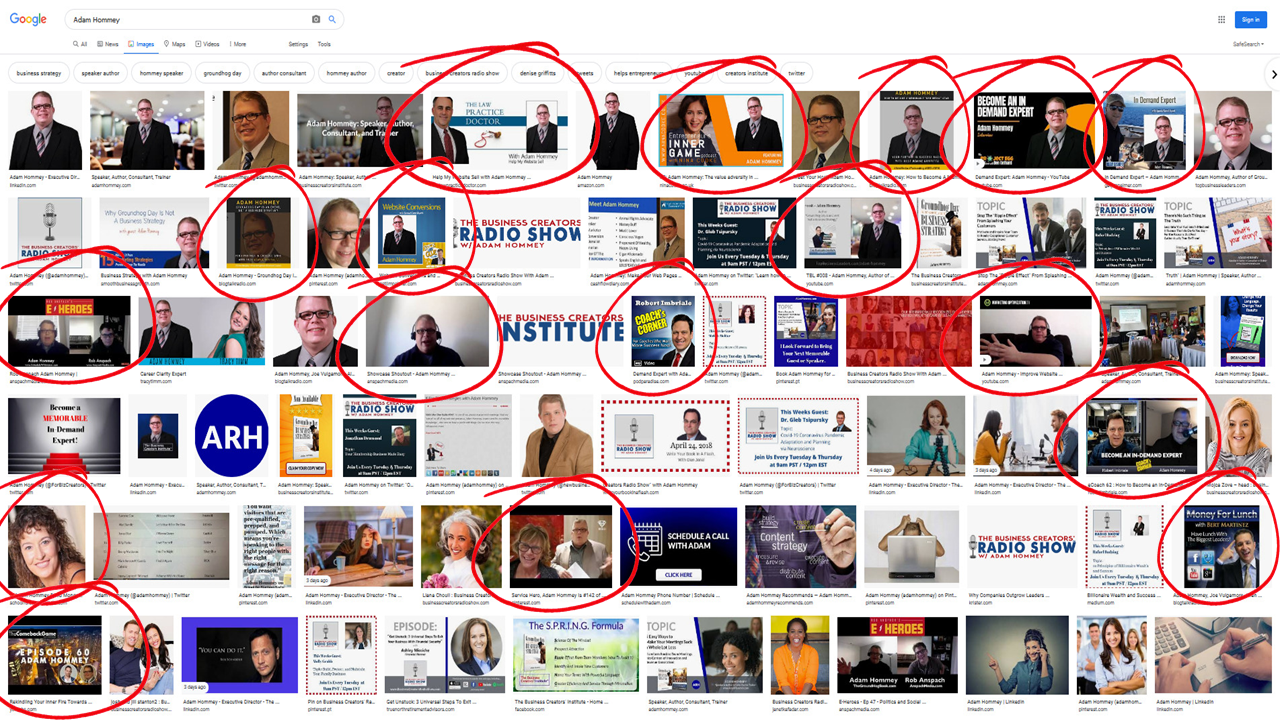This screenshot has height=720, width=1280.
Task: Open Become a Memorable In Demand Expert image
Action: tap(64, 435)
